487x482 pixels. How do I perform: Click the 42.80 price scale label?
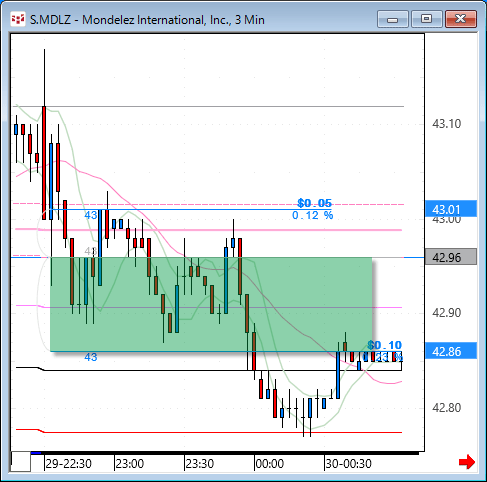[446, 408]
